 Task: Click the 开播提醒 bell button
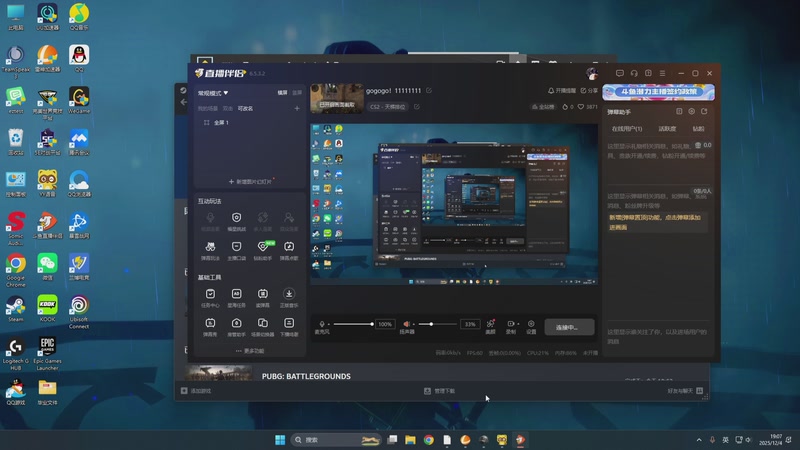tap(562, 91)
